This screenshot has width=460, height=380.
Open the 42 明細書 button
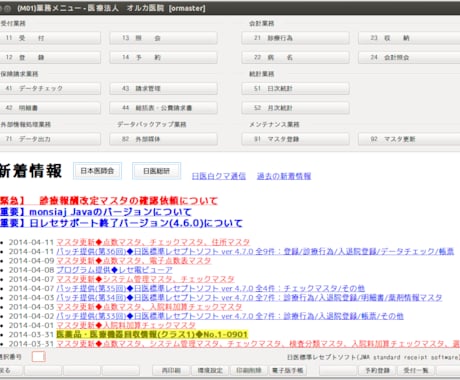pyautogui.click(x=50, y=108)
